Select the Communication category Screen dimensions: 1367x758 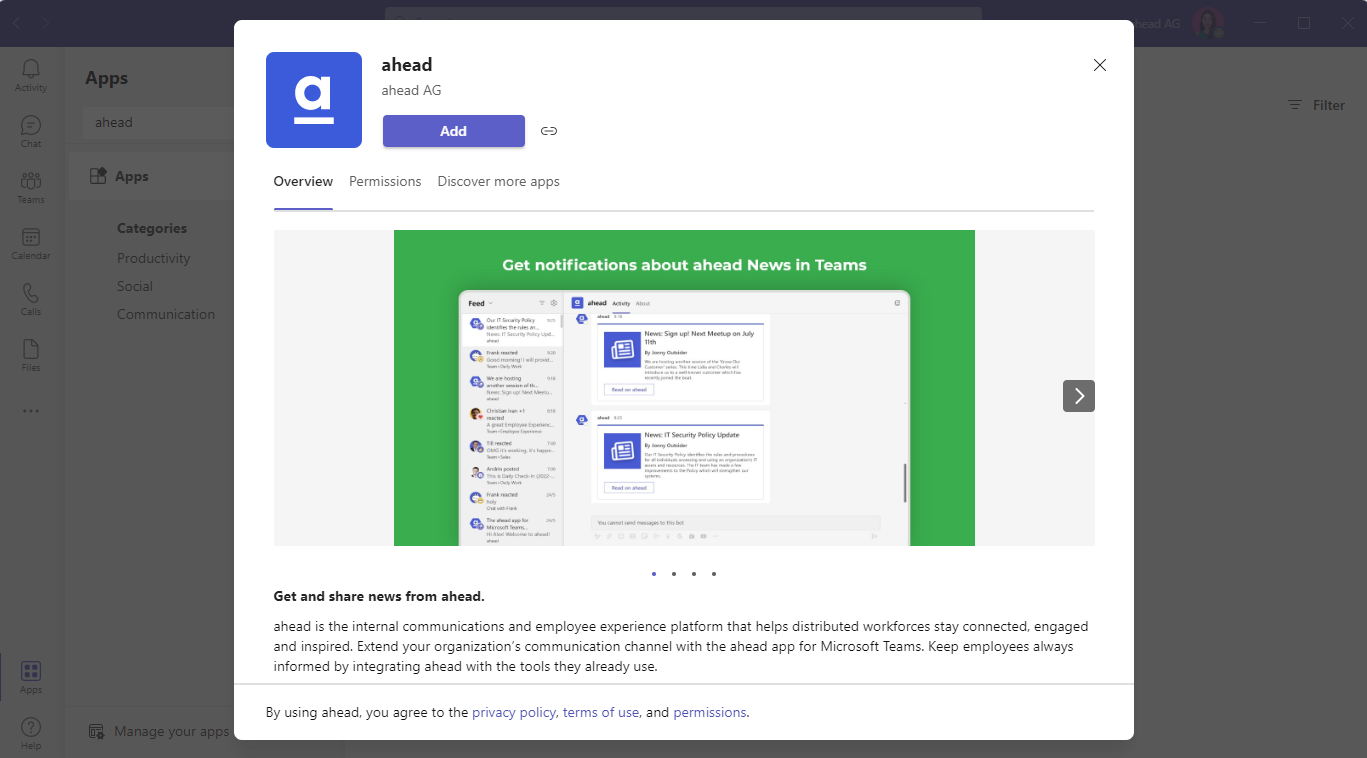(166, 314)
